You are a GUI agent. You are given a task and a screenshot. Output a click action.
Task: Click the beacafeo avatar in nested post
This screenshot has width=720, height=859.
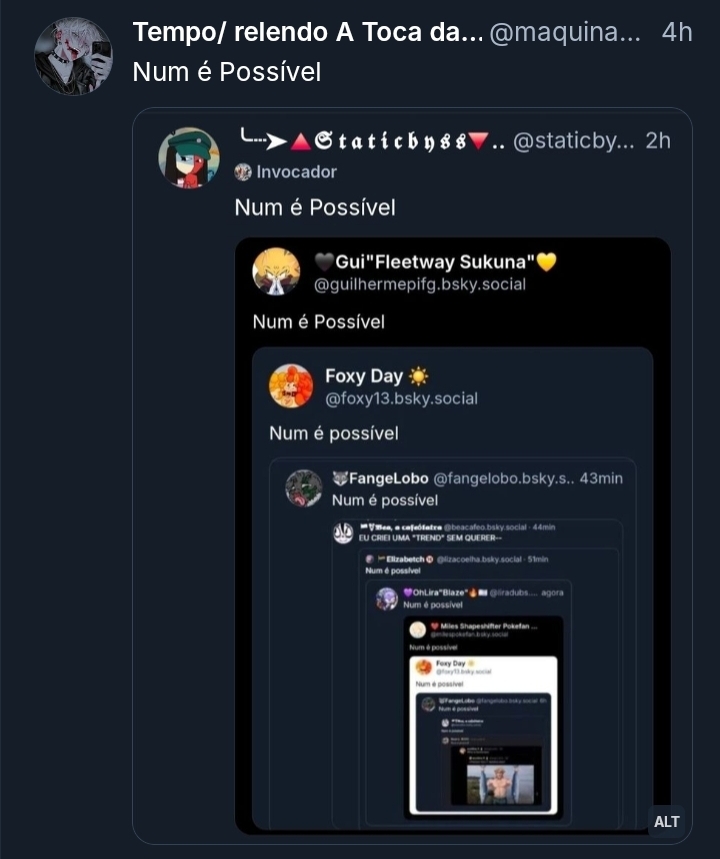click(x=343, y=533)
